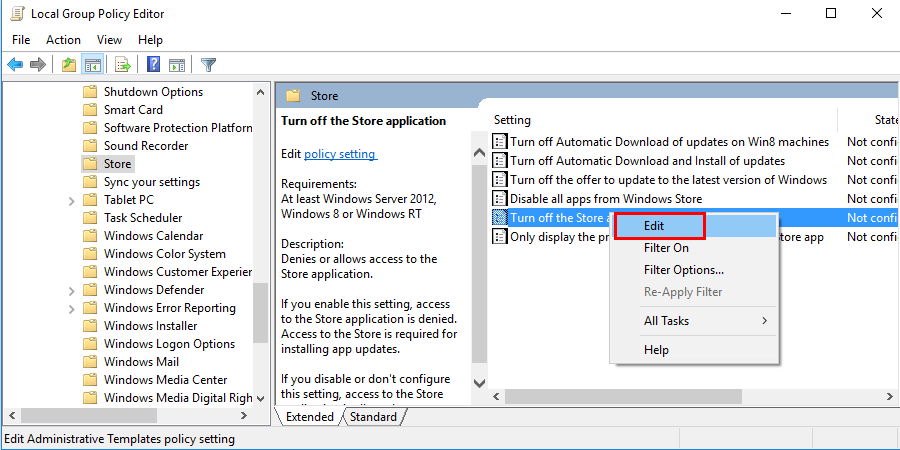Screen dimensions: 900x450
Task: Click the icon of the Only display the private store row
Action: coord(501,236)
